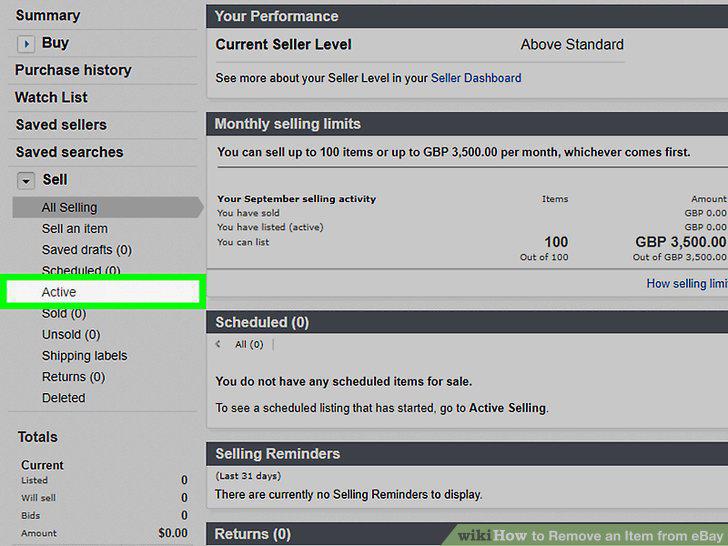The image size is (728, 546).
Task: Open the Watch List
Action: (x=51, y=98)
